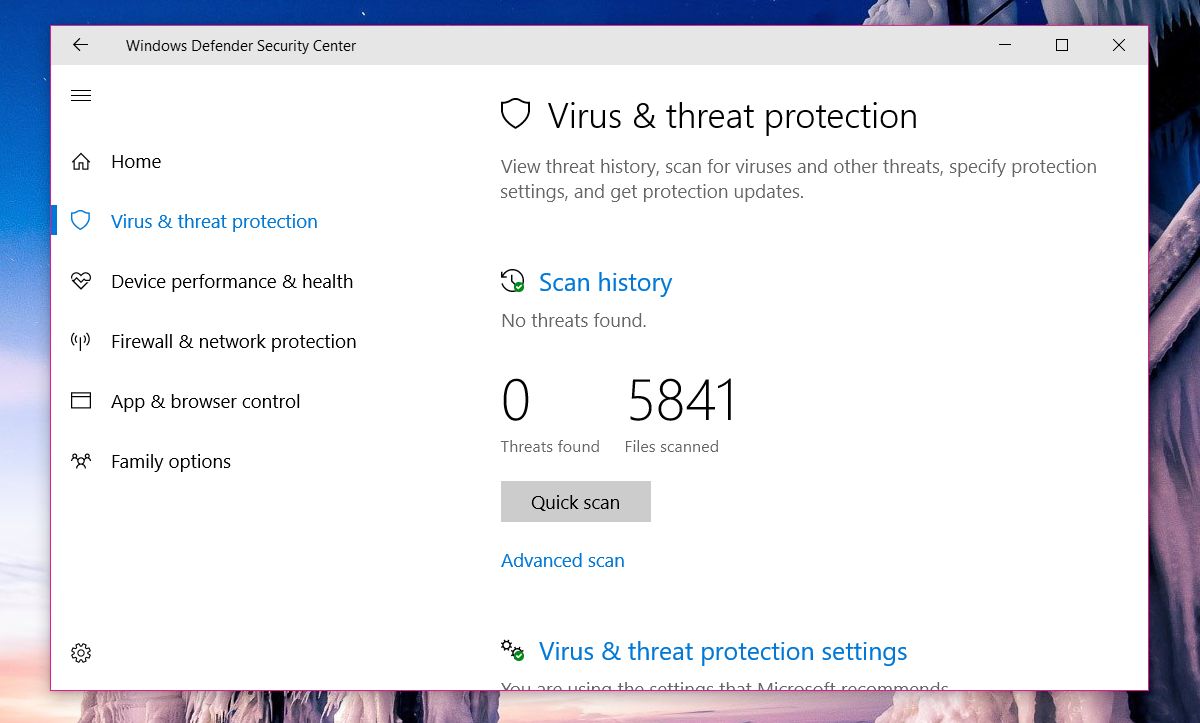The width and height of the screenshot is (1200, 723).
Task: Click the Family options people icon
Action: (81, 461)
